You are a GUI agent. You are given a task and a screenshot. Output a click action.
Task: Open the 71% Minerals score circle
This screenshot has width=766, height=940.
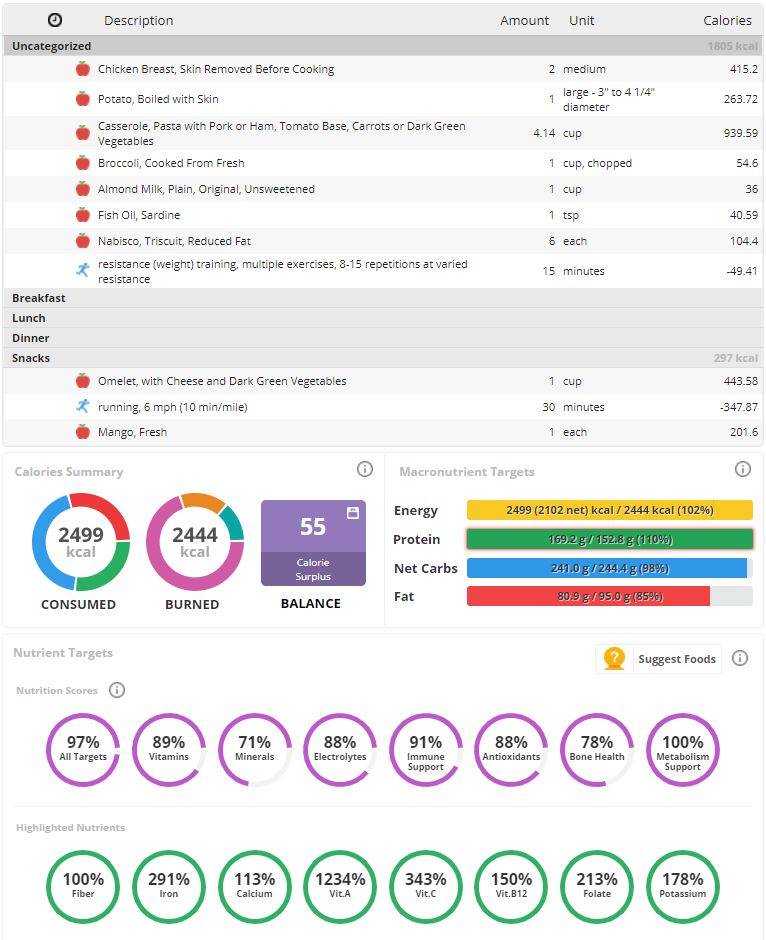coord(255,749)
